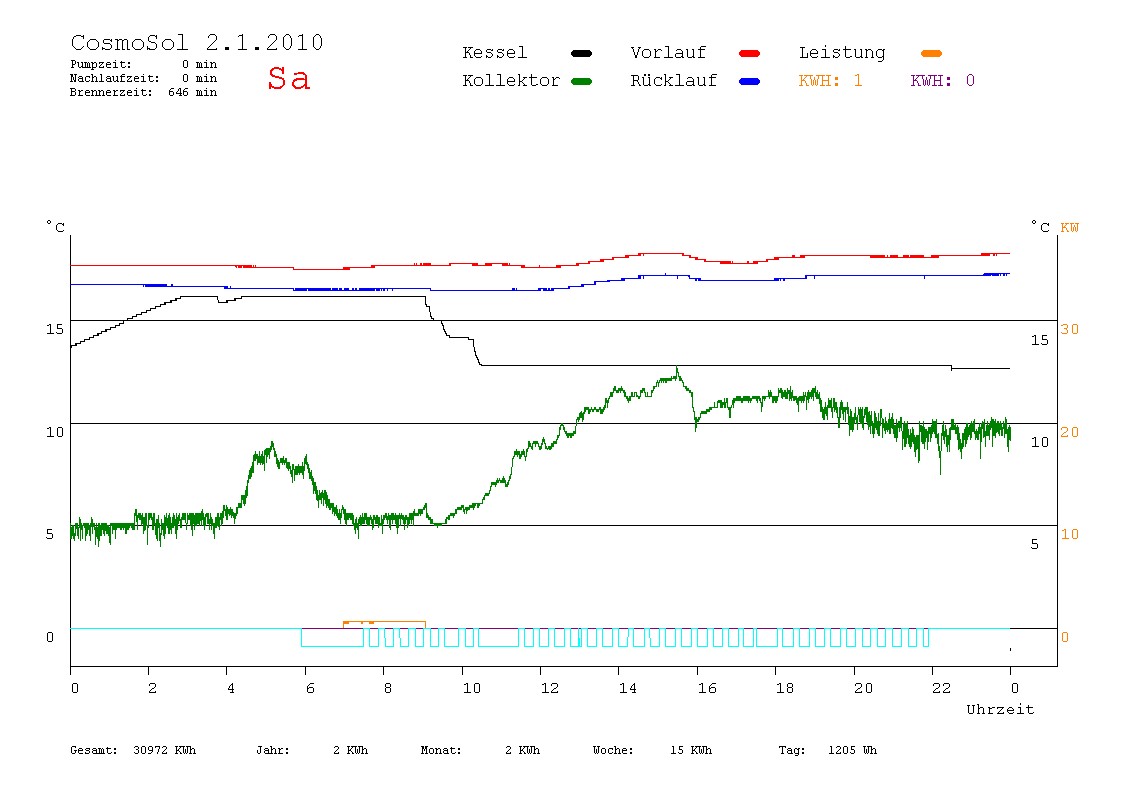Select the red "Sa" weekday label
Screen dimensions: 1148x812
pos(288,78)
